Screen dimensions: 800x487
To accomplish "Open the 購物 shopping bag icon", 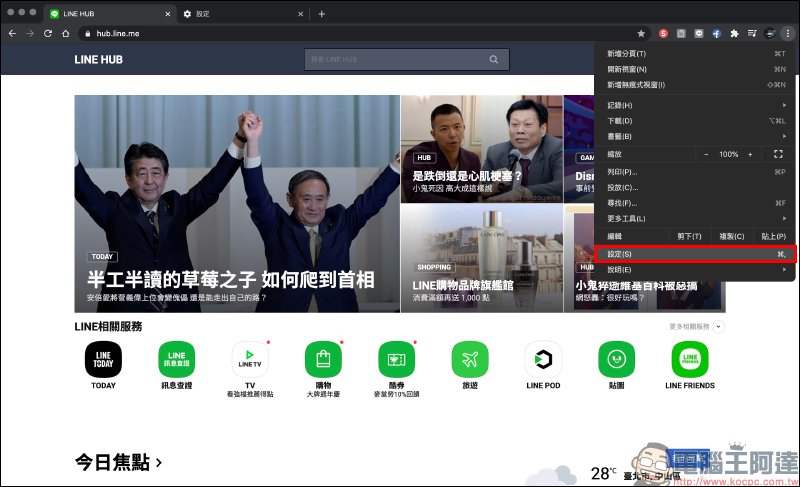I will tap(323, 360).
